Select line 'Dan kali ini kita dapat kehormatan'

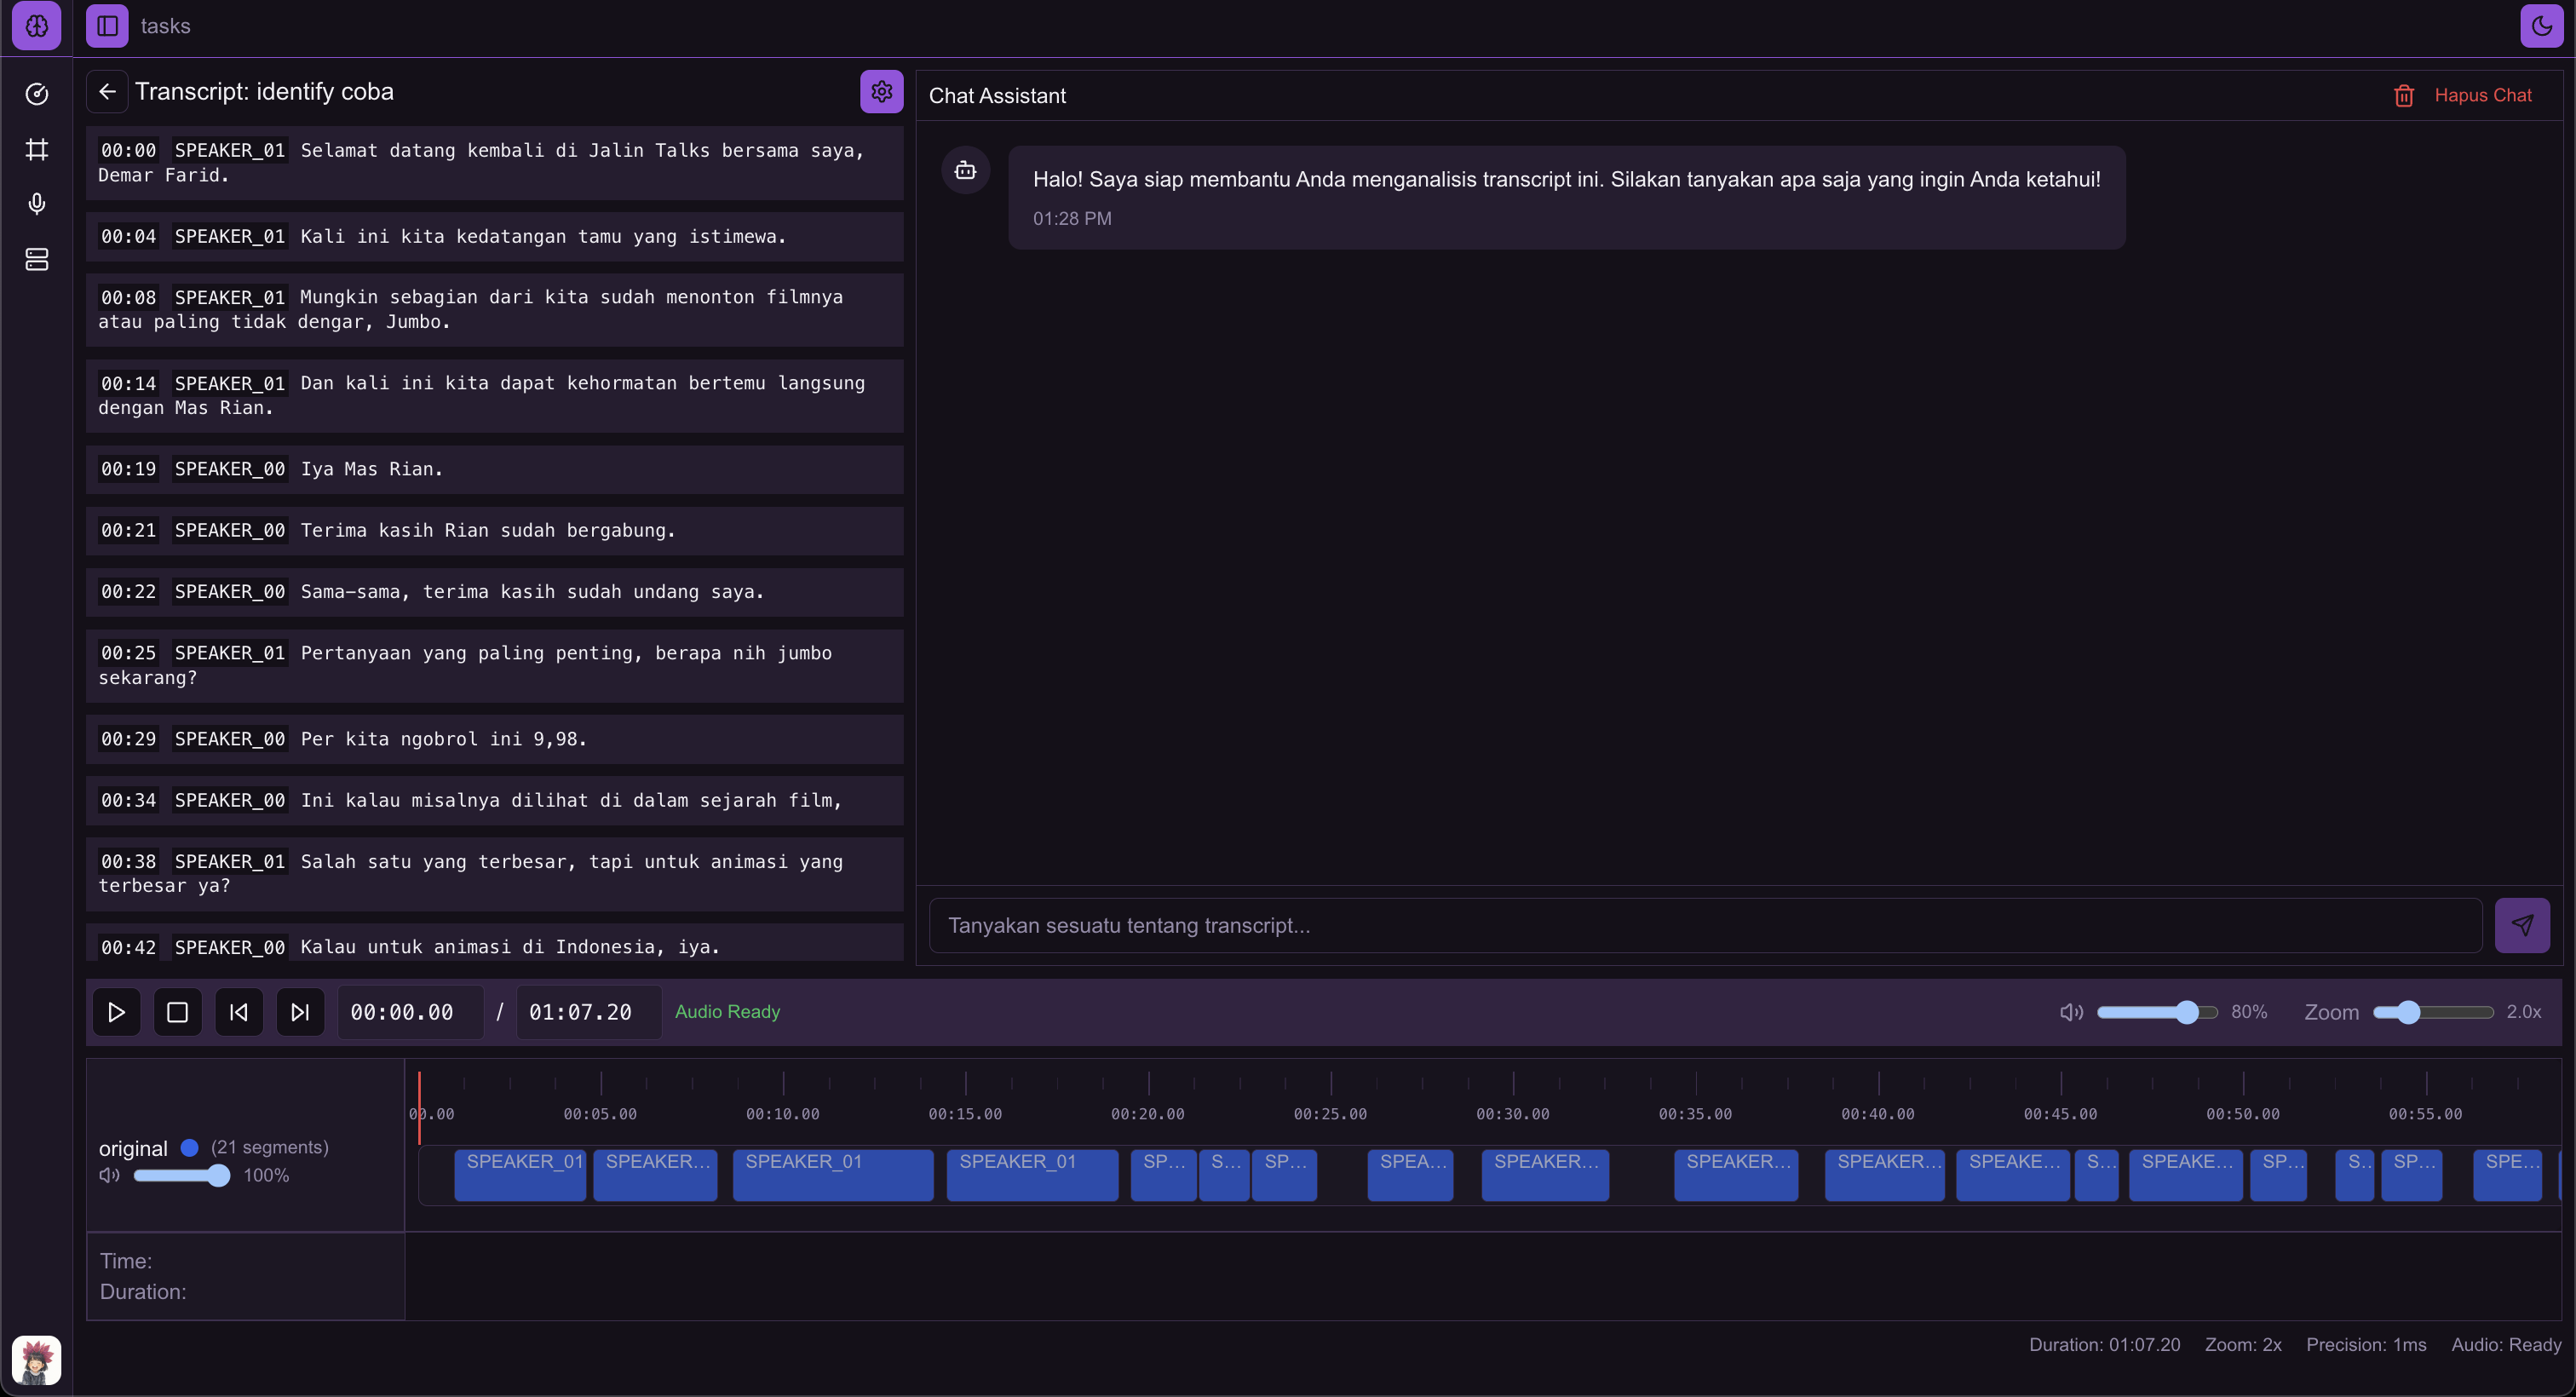click(494, 396)
